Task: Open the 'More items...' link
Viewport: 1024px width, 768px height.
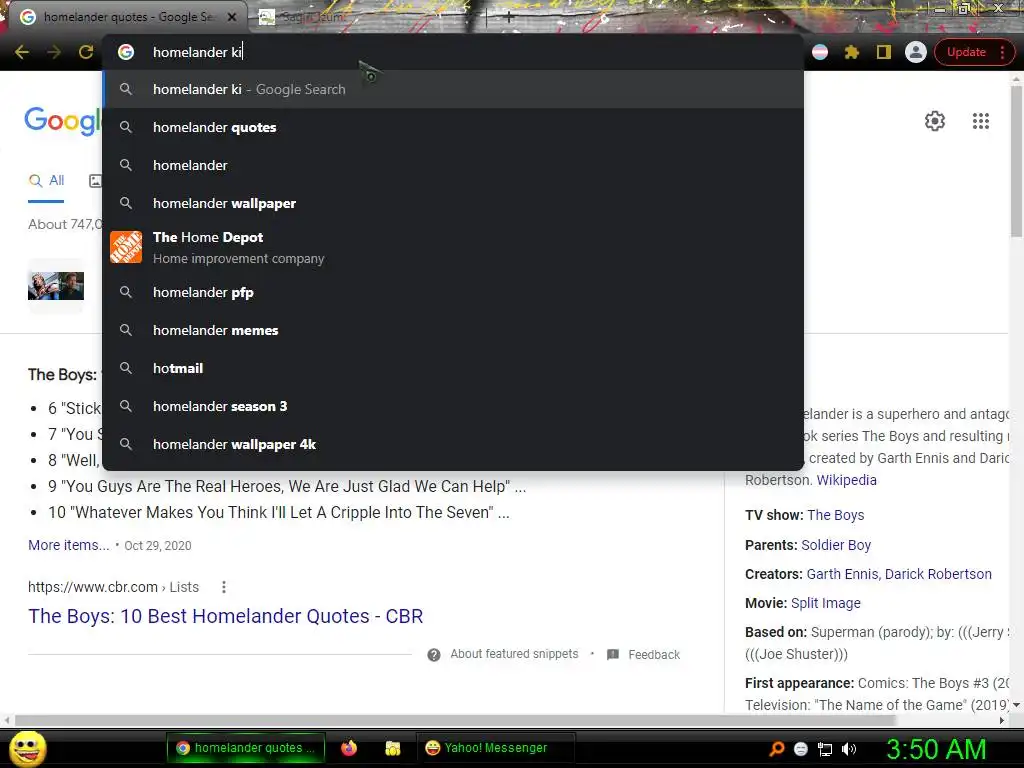Action: point(69,545)
